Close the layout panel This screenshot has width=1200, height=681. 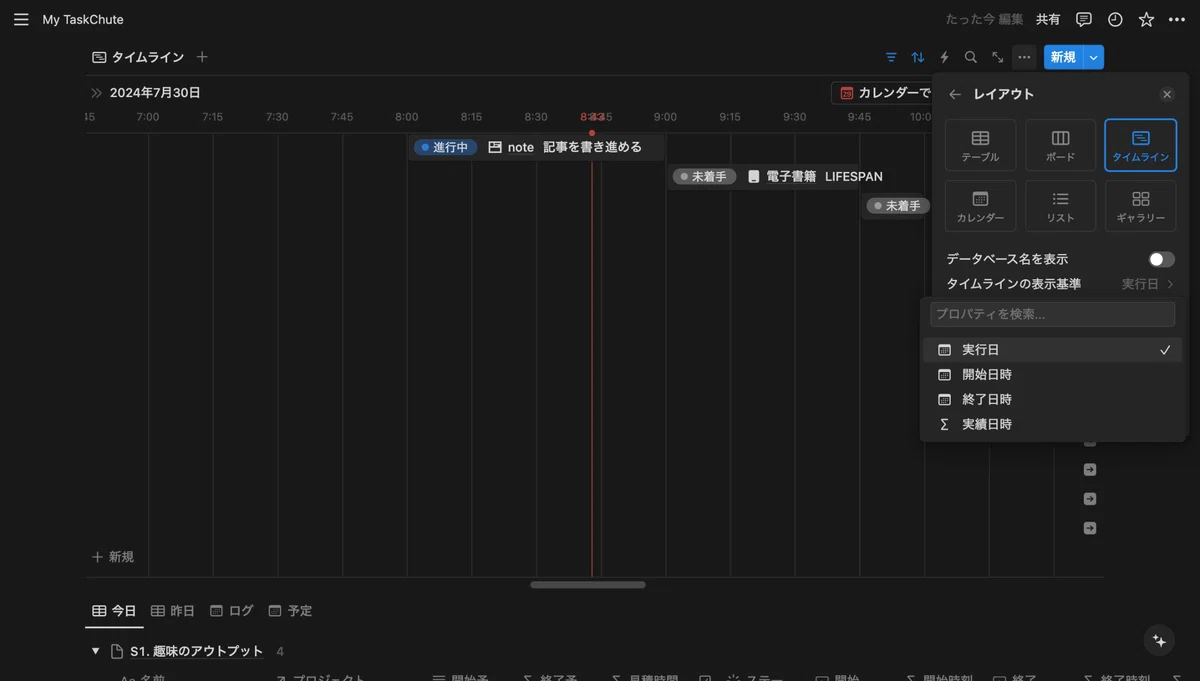pyautogui.click(x=1167, y=94)
